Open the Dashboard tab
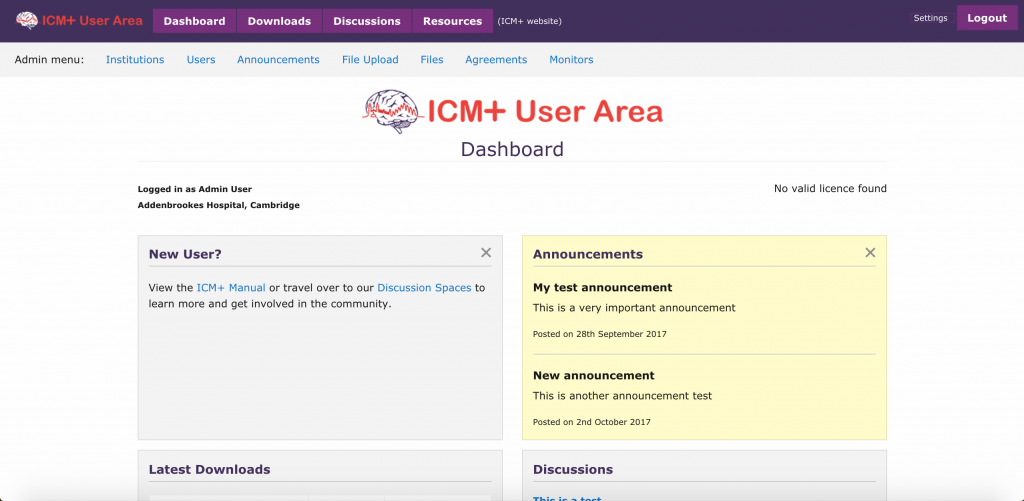Image resolution: width=1024 pixels, height=501 pixels. (x=194, y=21)
